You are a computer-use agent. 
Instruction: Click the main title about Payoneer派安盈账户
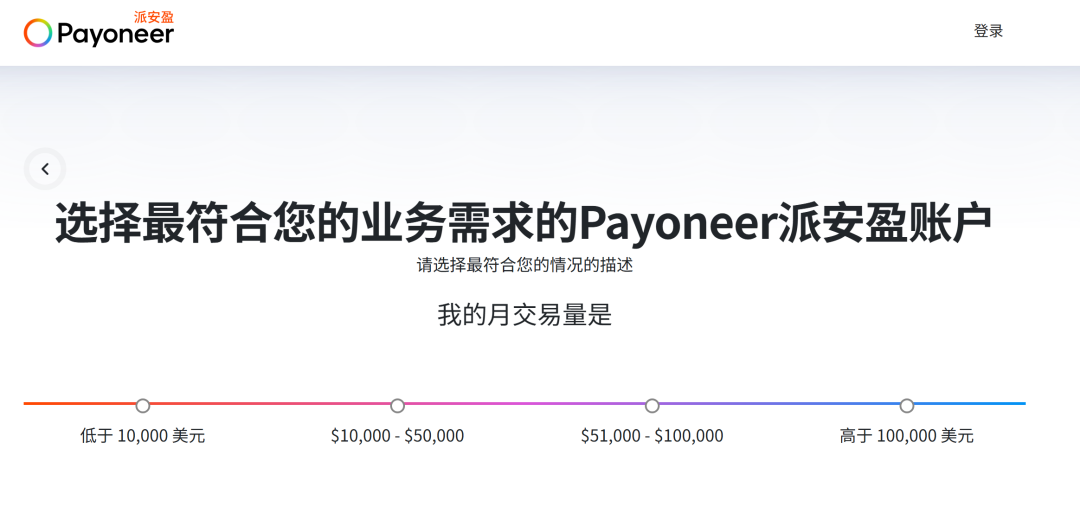click(x=524, y=223)
